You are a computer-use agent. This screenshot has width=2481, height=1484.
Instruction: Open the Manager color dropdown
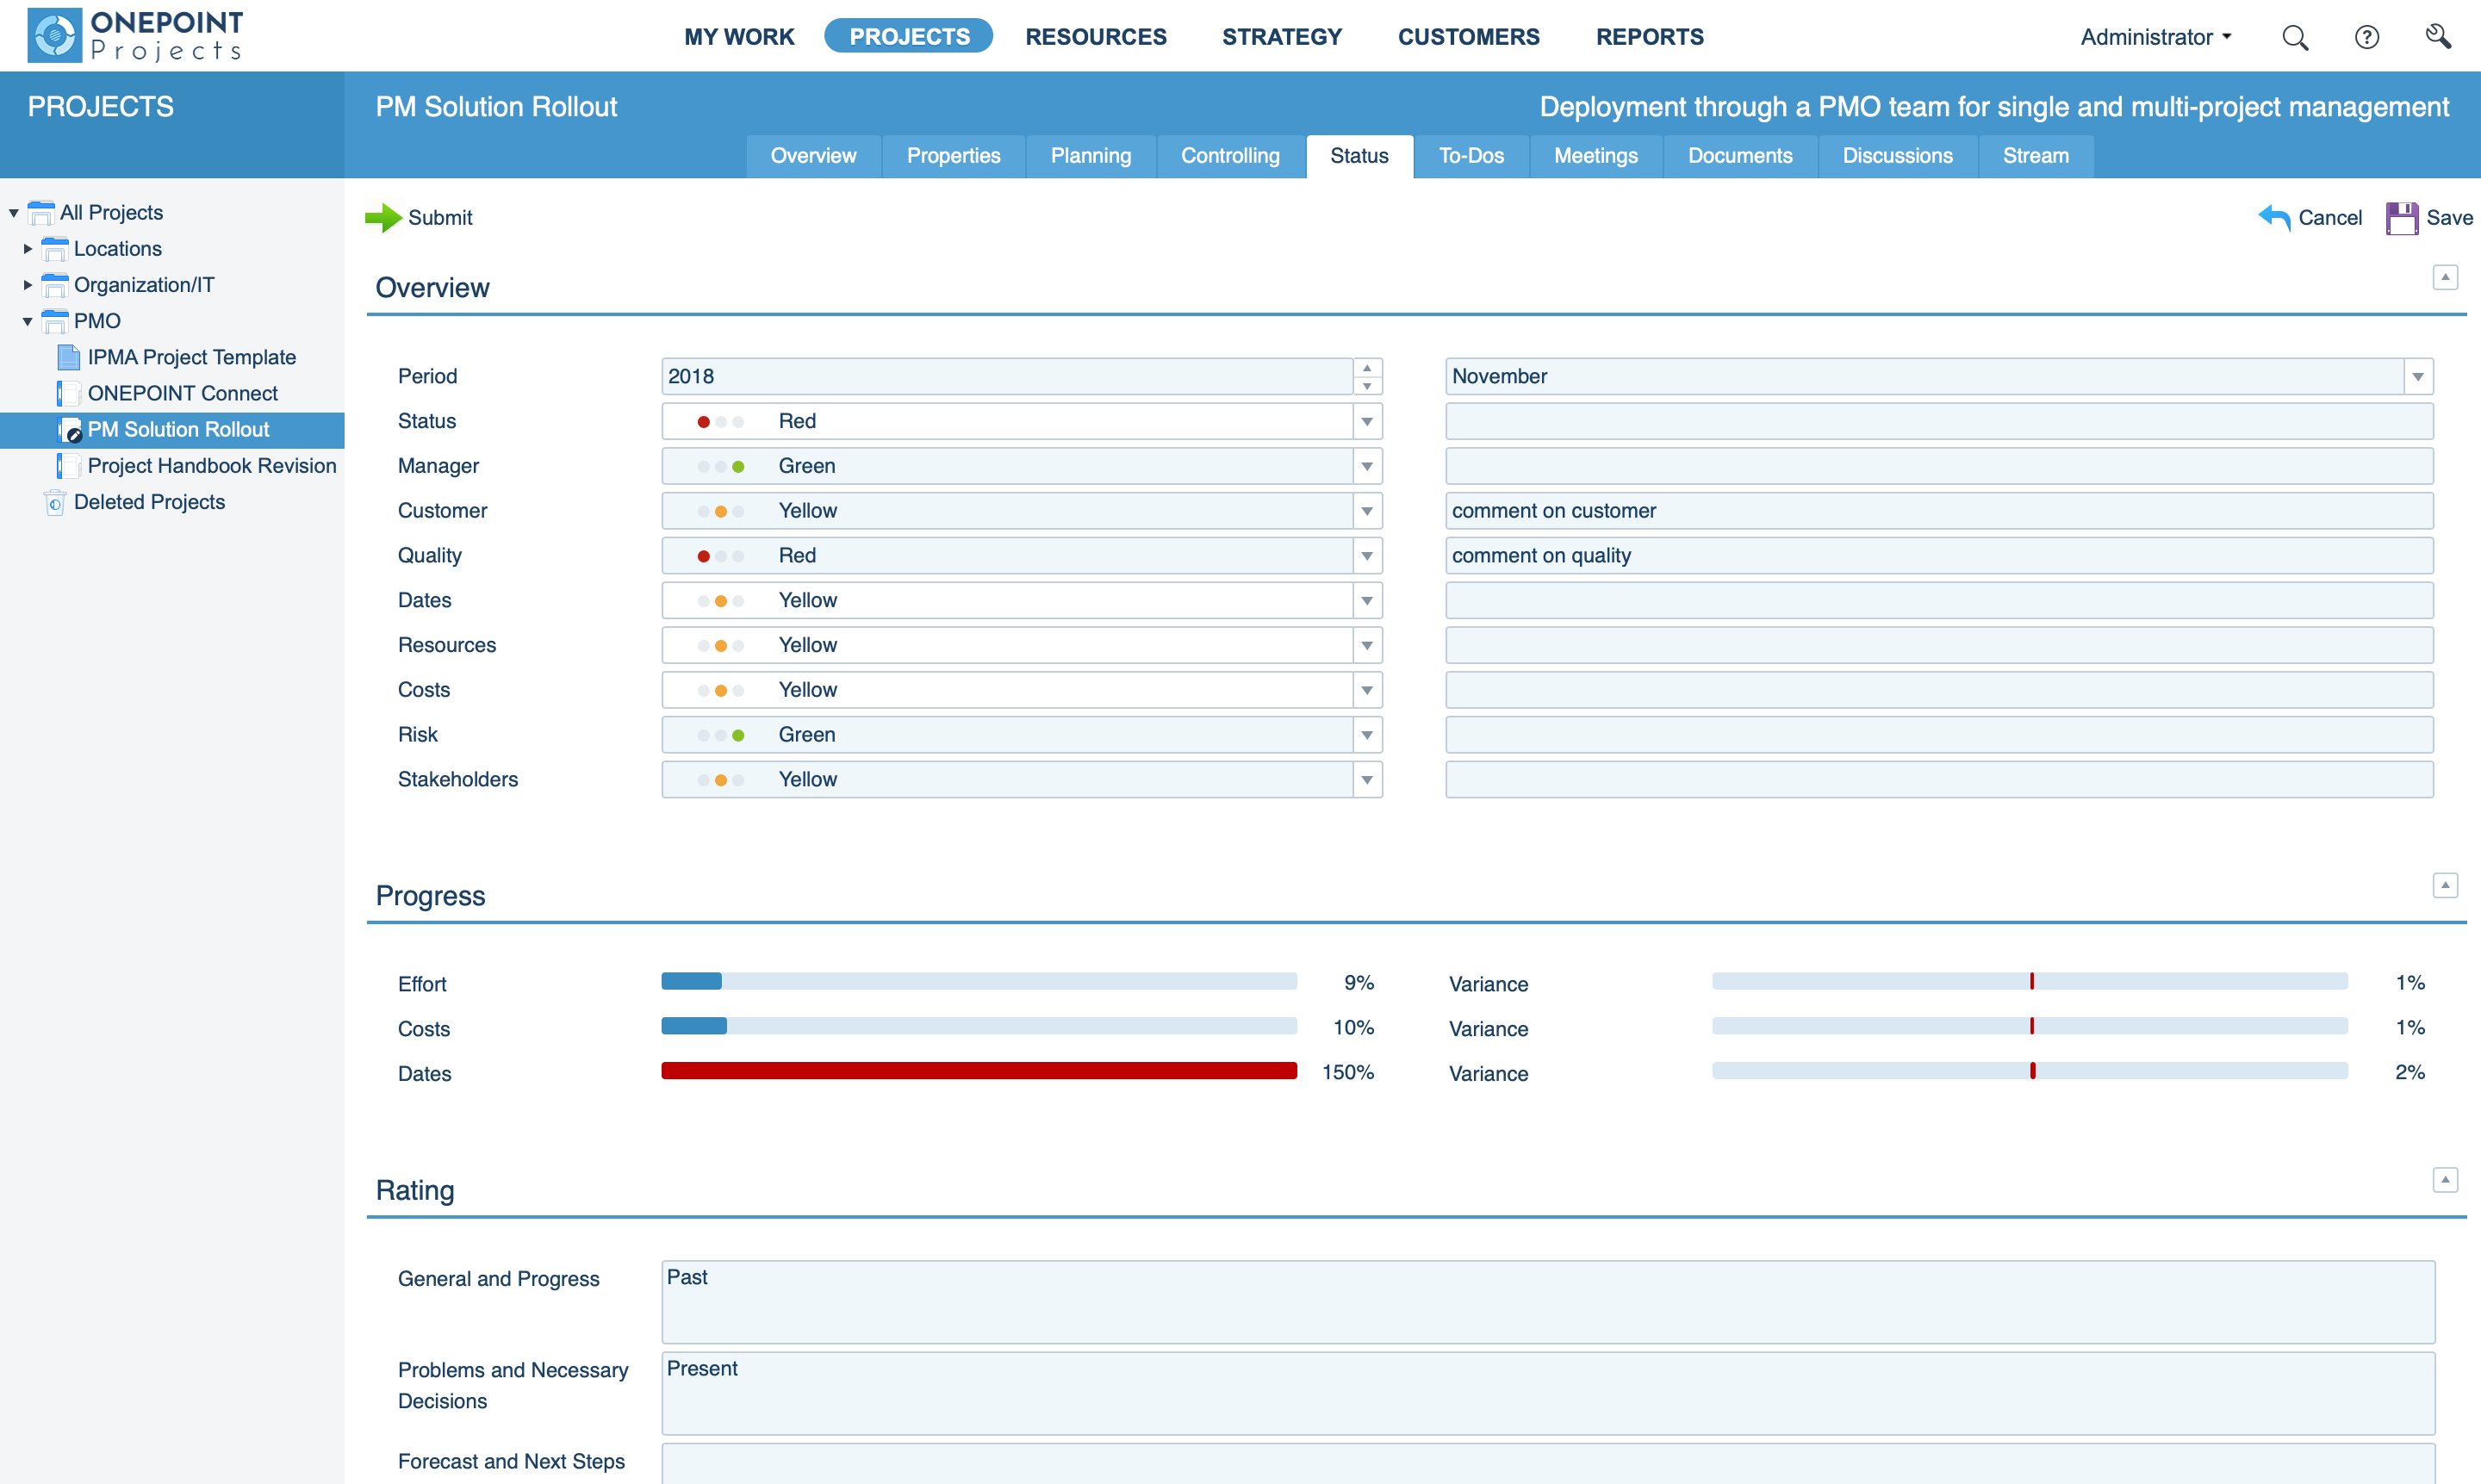point(1367,466)
